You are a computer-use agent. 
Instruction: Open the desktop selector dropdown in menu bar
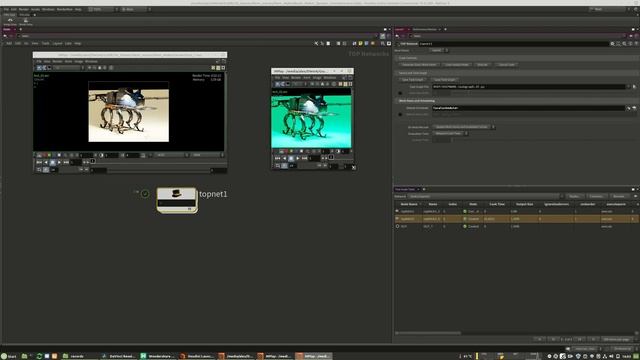pos(103,9)
